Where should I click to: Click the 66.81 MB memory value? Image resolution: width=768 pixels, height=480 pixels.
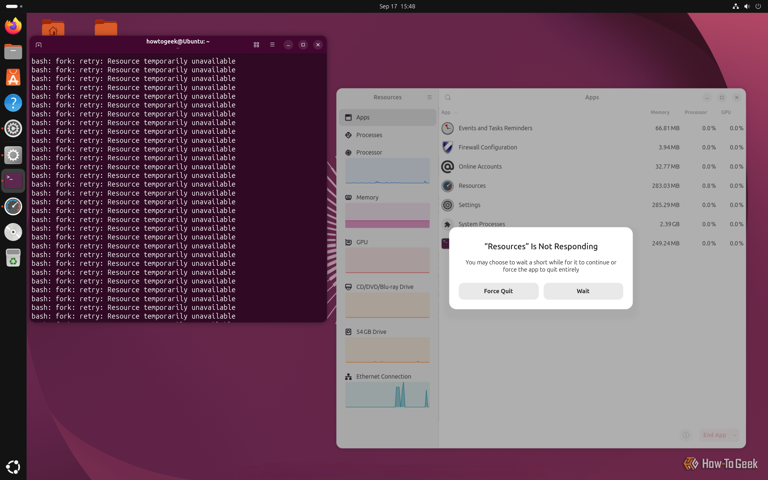tap(667, 128)
